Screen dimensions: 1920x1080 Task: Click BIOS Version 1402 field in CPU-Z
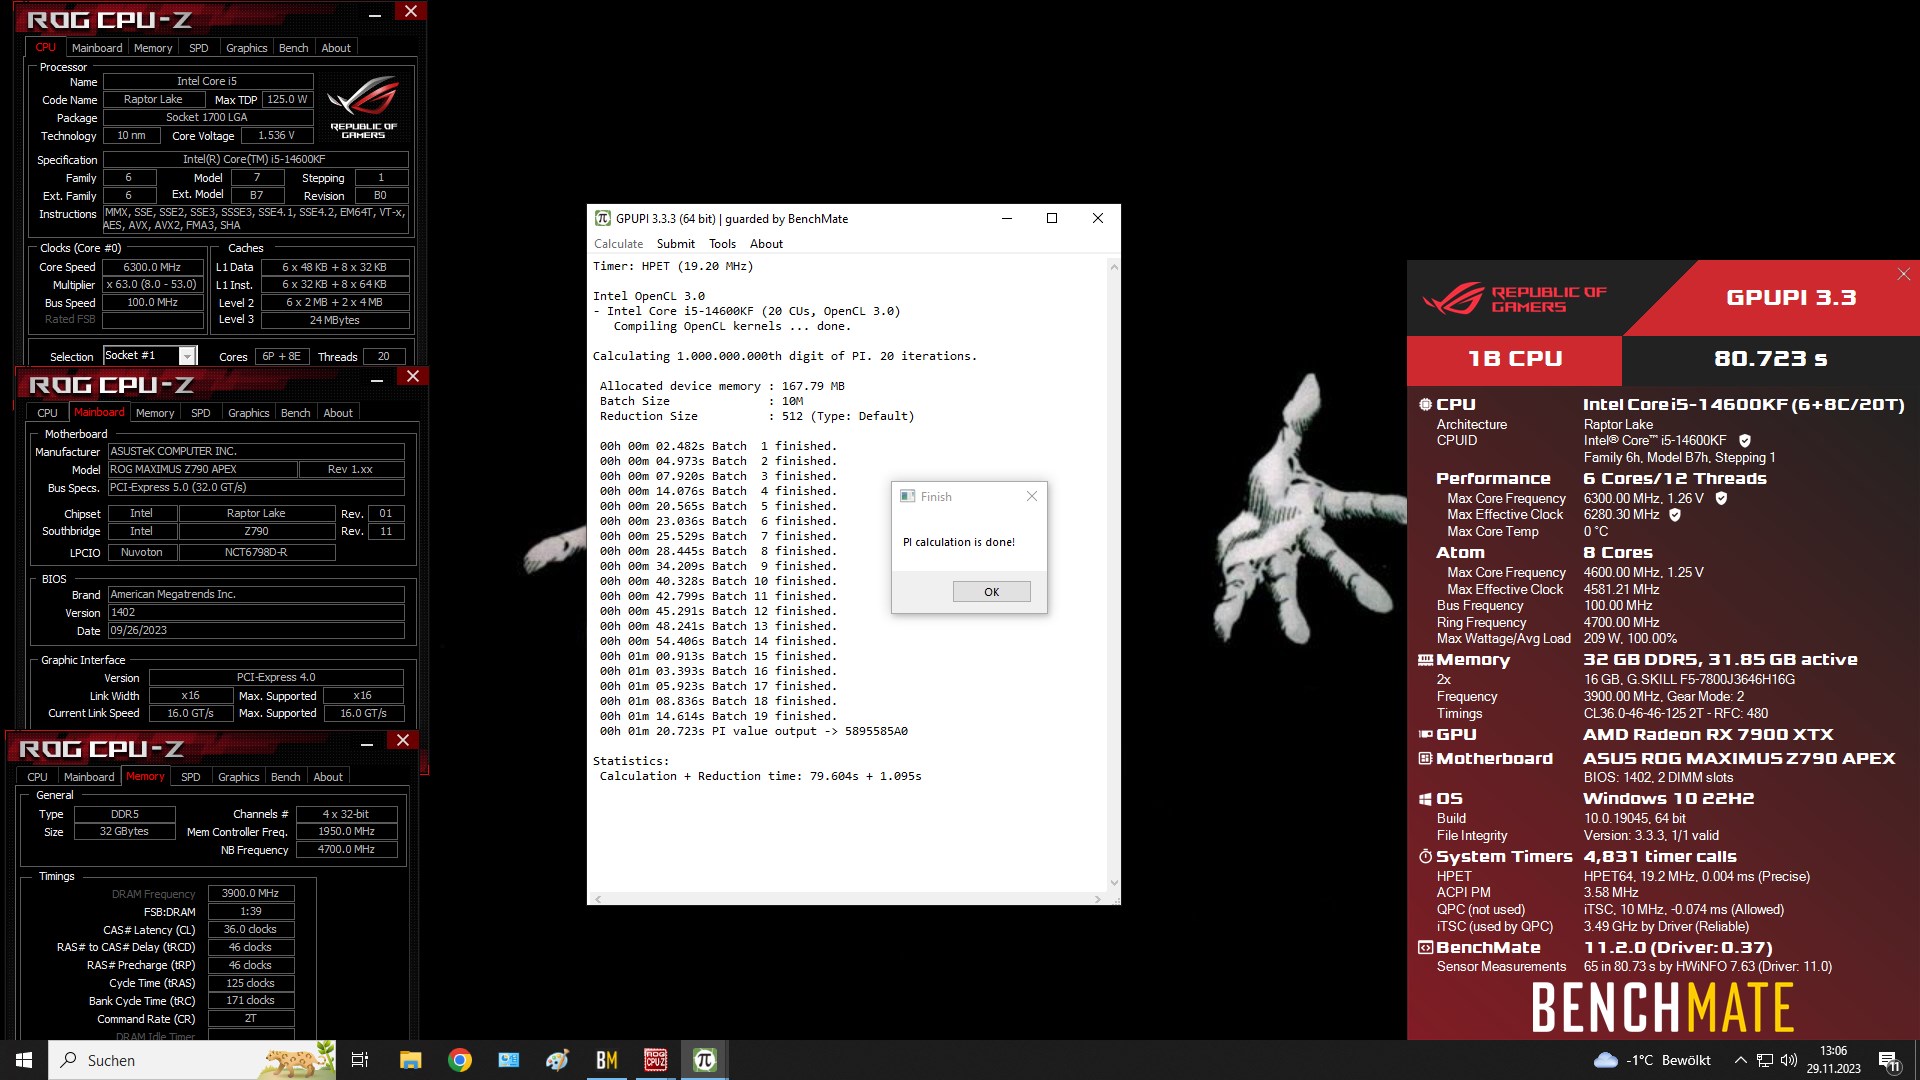pos(255,613)
